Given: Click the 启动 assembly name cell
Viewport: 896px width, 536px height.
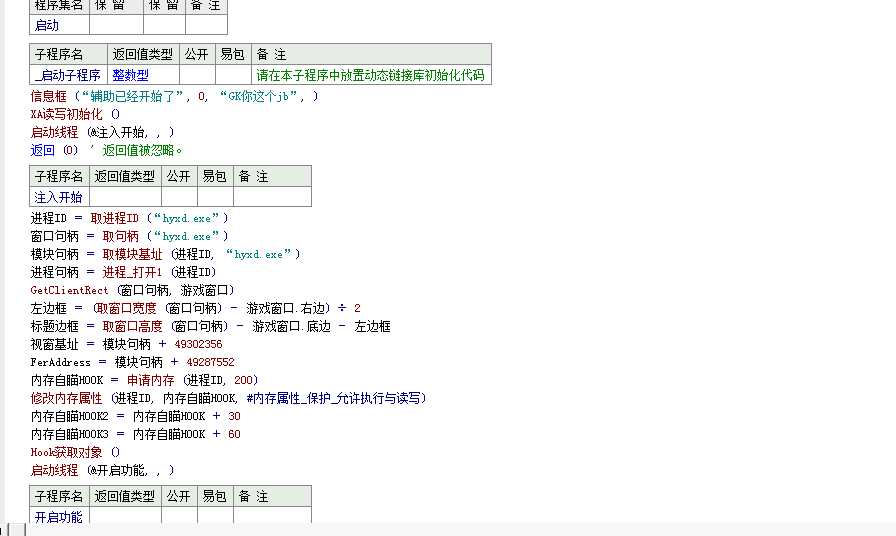Looking at the screenshot, I should tap(59, 25).
